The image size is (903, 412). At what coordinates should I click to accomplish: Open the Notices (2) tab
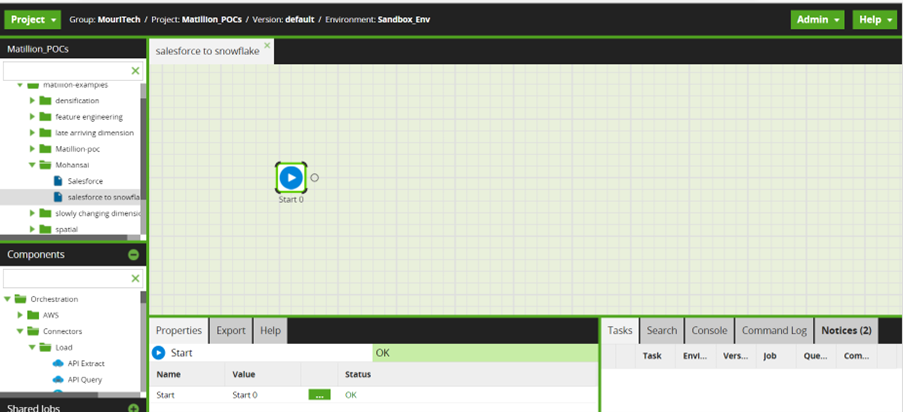[x=846, y=330]
